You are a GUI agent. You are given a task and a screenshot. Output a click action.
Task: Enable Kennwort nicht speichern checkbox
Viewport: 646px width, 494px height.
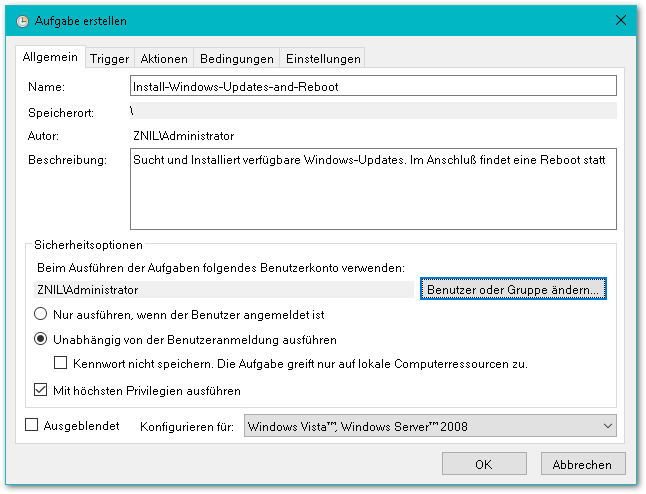(x=62, y=363)
